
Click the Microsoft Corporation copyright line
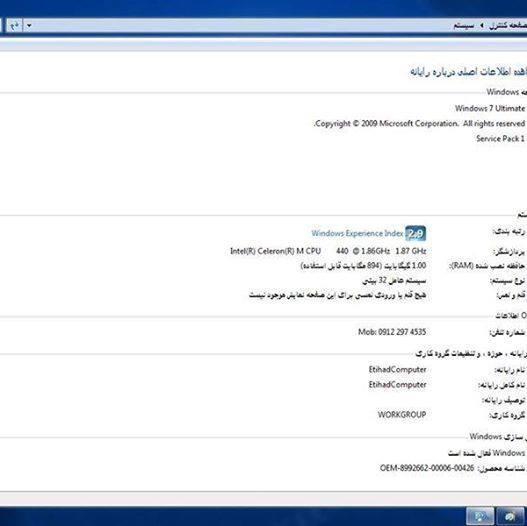pyautogui.click(x=419, y=124)
